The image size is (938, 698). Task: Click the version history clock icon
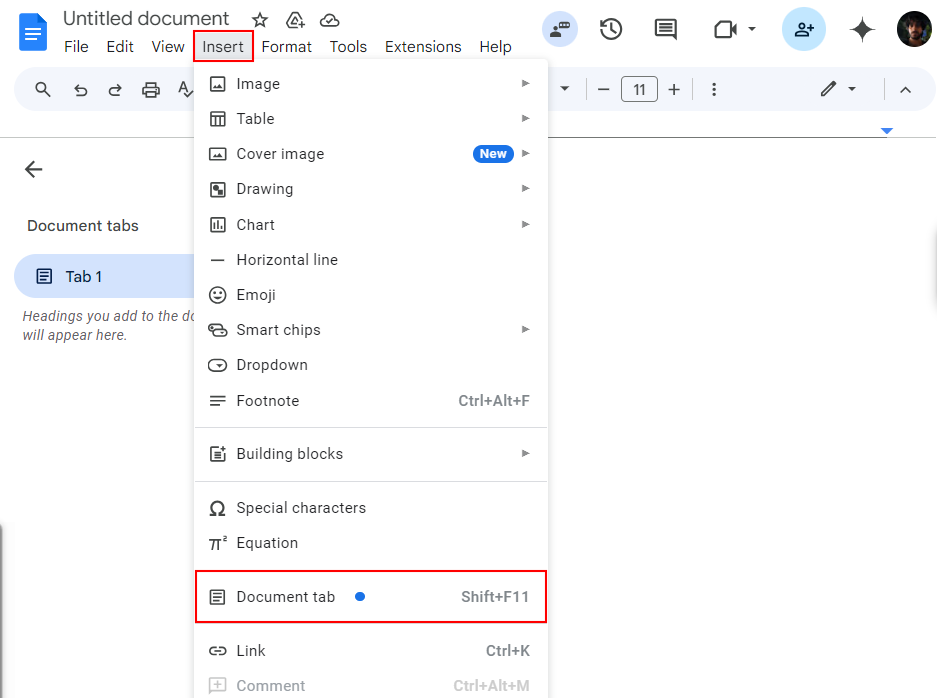pyautogui.click(x=611, y=30)
